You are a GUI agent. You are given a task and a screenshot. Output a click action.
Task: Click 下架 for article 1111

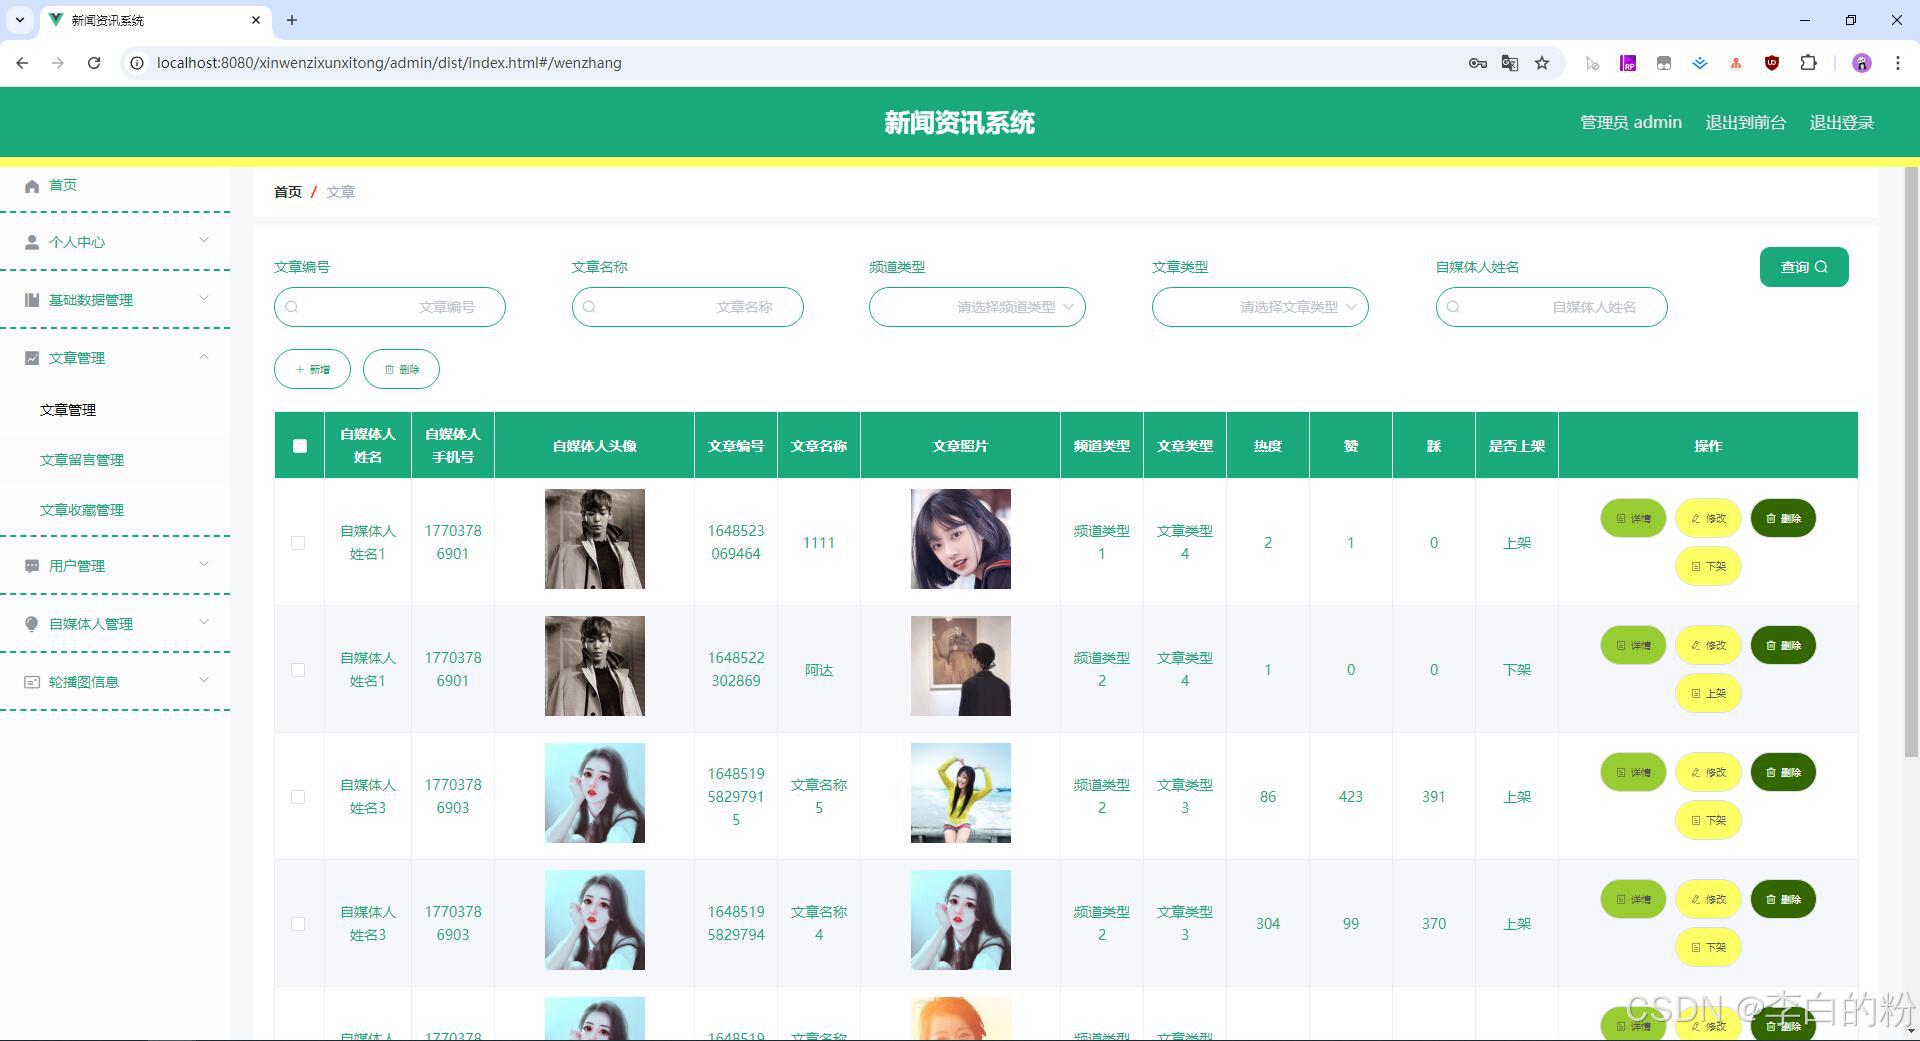click(x=1708, y=566)
